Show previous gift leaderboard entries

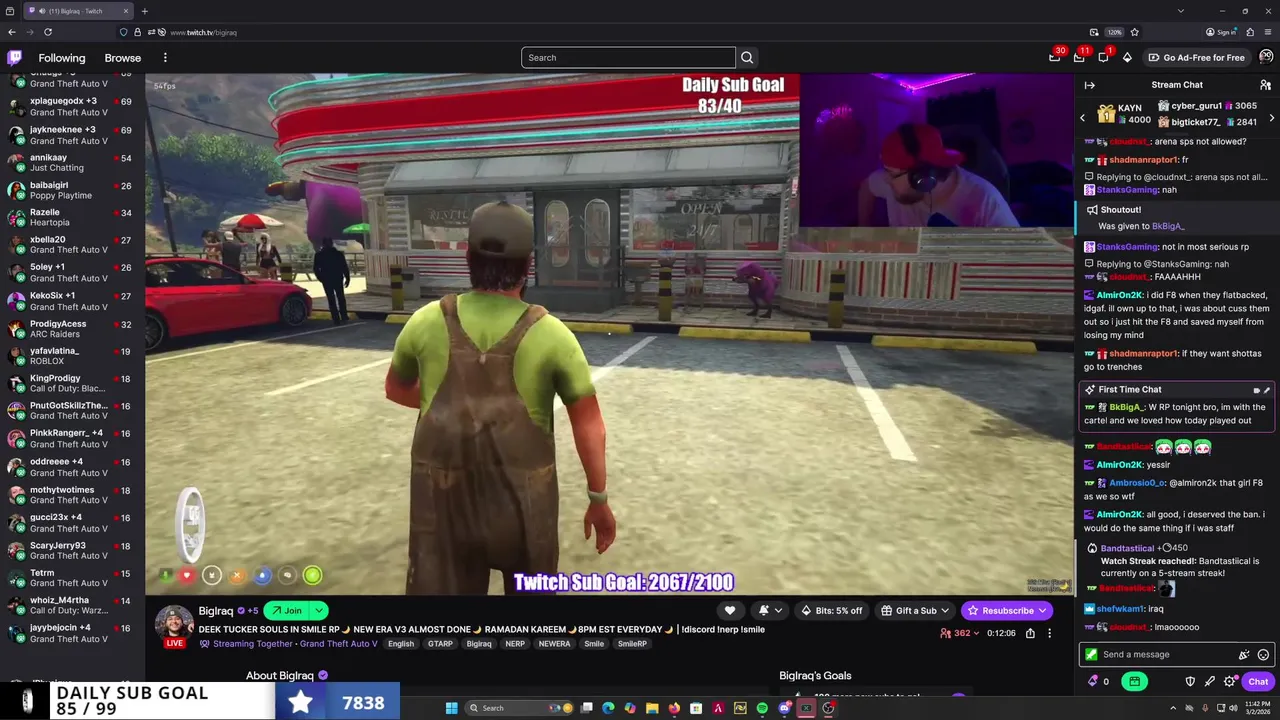(1082, 118)
